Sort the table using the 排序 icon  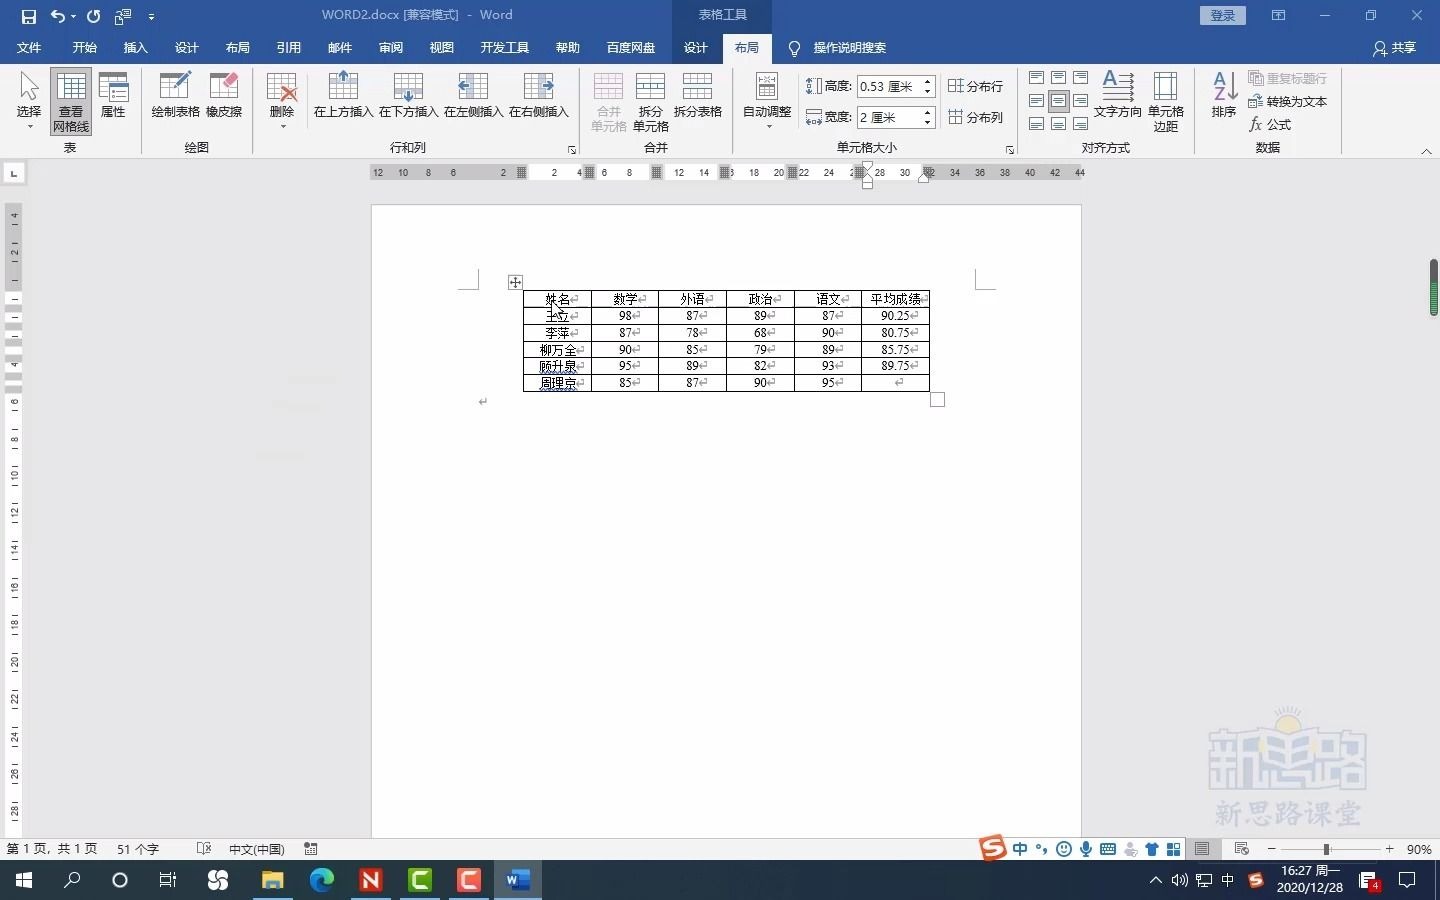(1222, 95)
